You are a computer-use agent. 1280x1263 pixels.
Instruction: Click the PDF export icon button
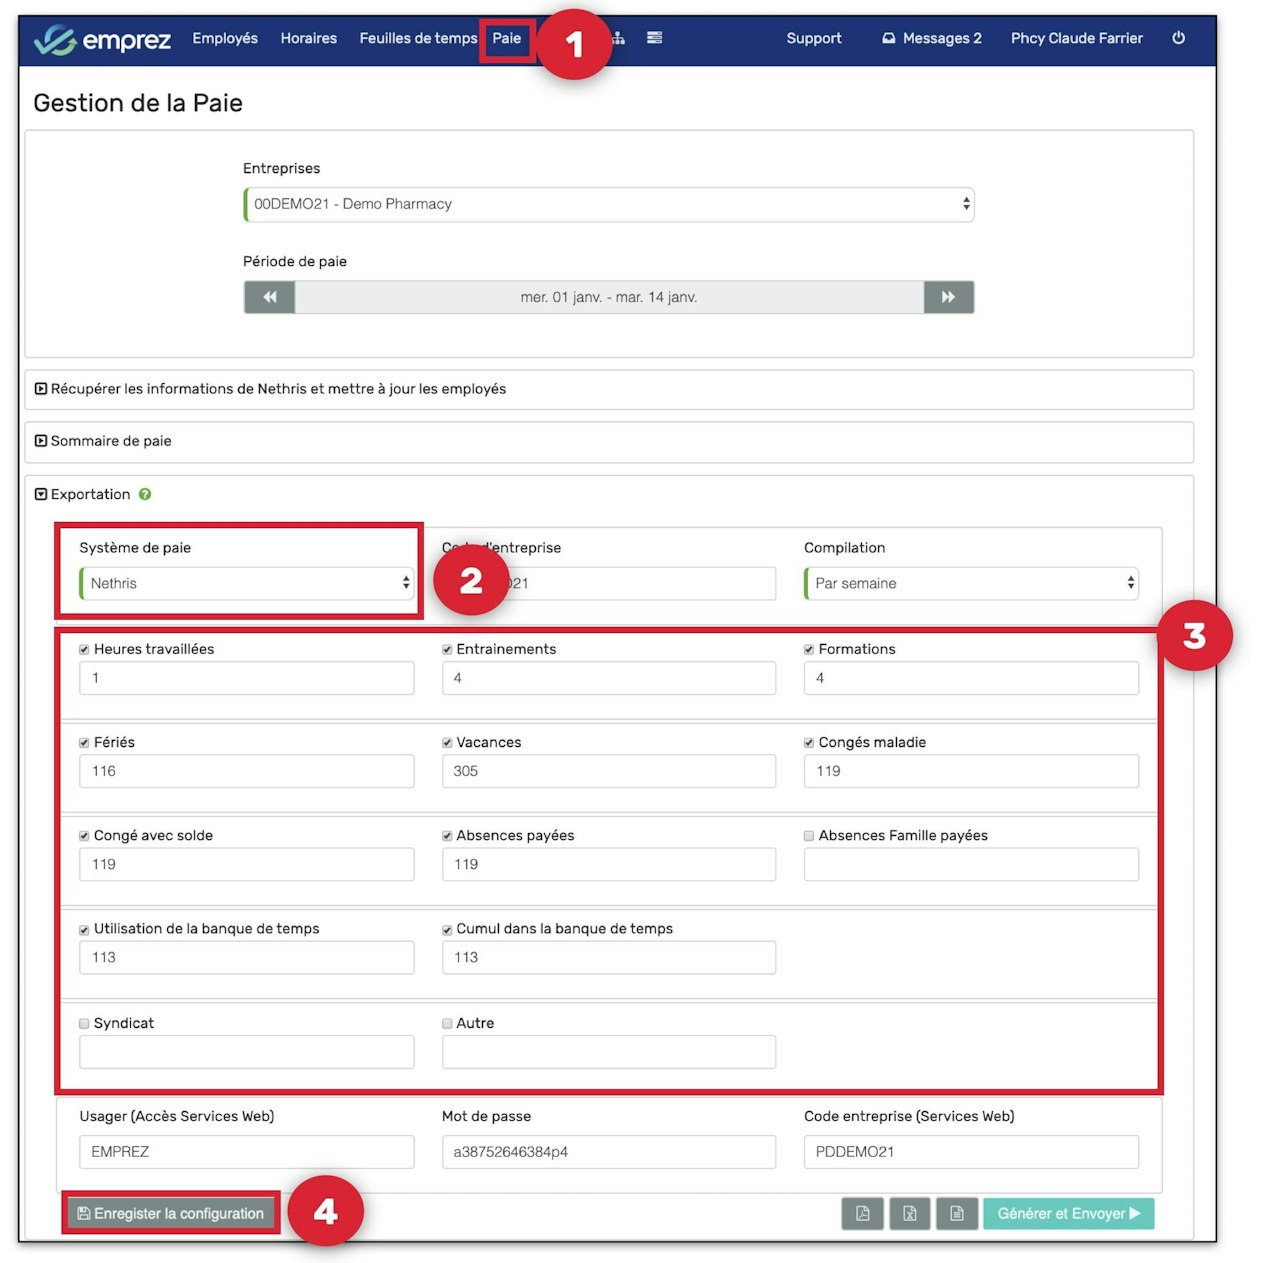pyautogui.click(x=862, y=1213)
